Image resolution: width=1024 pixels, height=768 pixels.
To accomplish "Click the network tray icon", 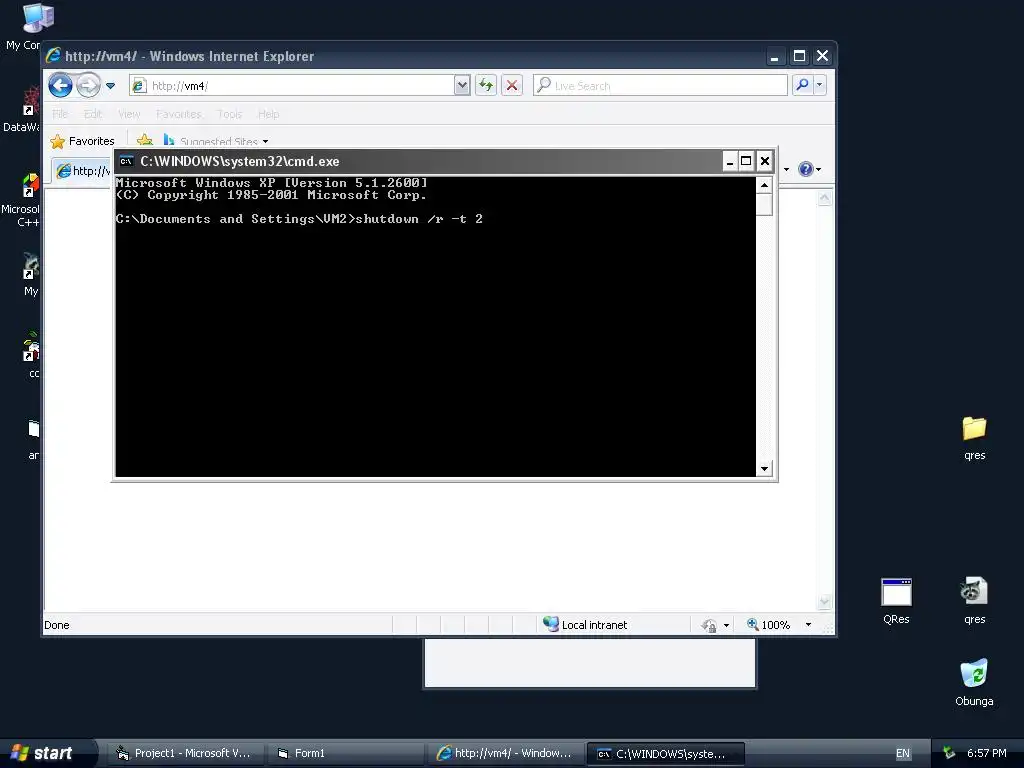I will (x=949, y=753).
